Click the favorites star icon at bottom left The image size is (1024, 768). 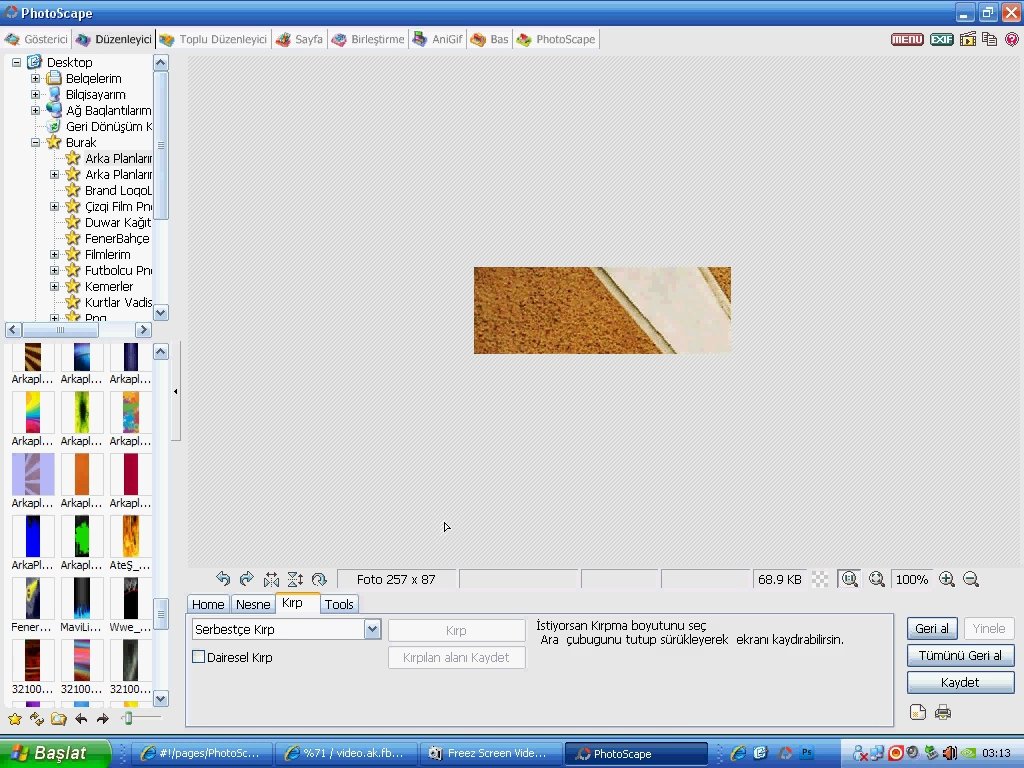click(x=14, y=719)
